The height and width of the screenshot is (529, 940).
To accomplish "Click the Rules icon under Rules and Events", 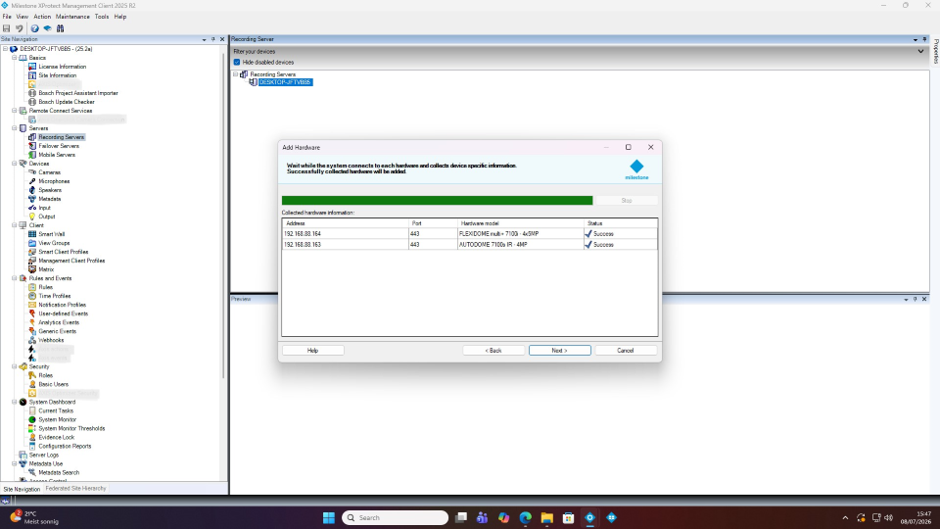I will tap(32, 287).
